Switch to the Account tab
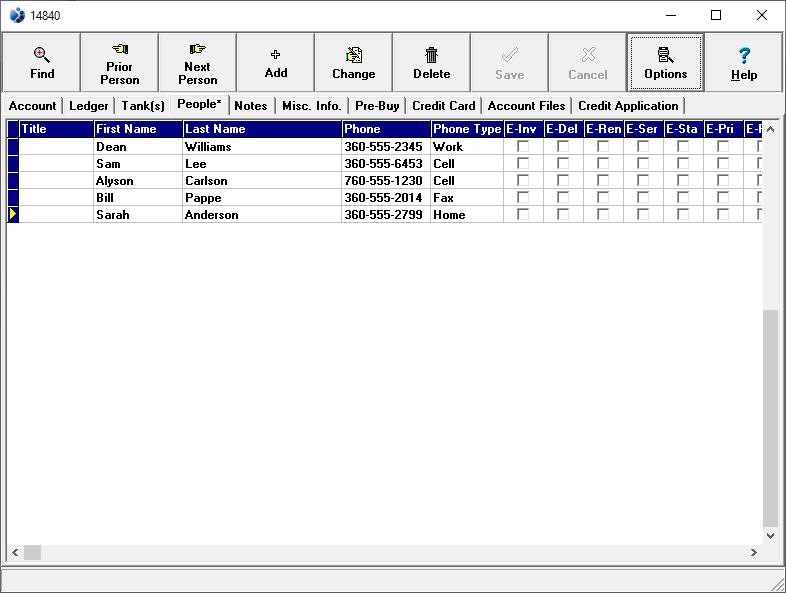The width and height of the screenshot is (786, 593). point(33,106)
